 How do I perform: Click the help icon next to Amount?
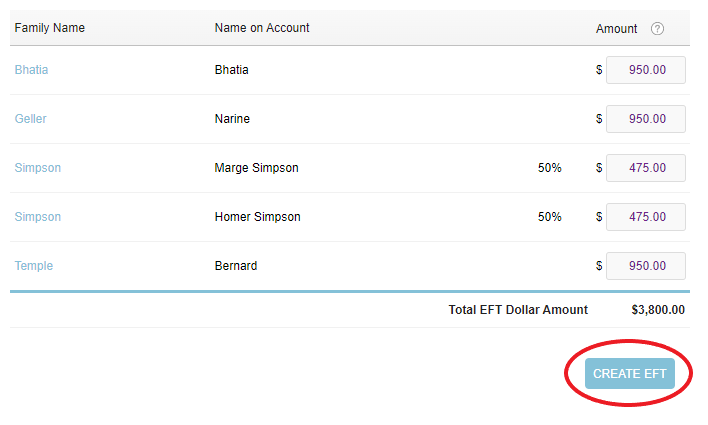(657, 29)
